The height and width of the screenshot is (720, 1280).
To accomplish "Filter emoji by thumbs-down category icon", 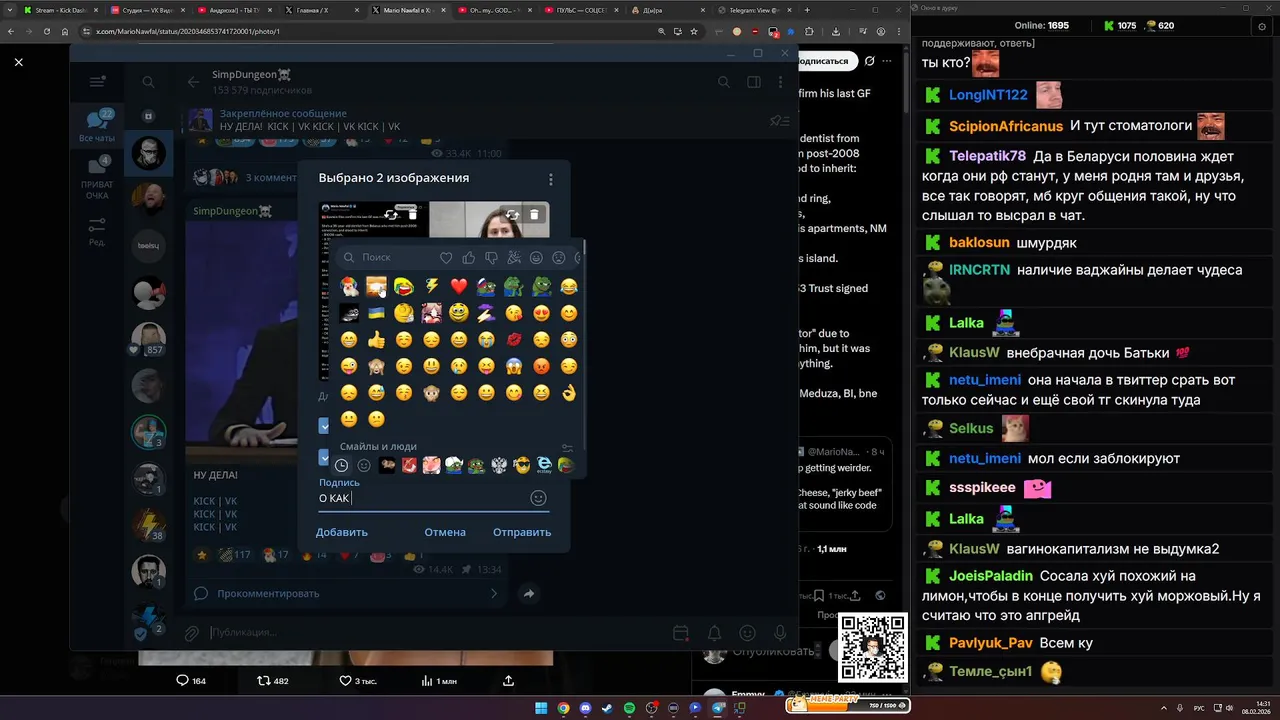I will click(491, 257).
